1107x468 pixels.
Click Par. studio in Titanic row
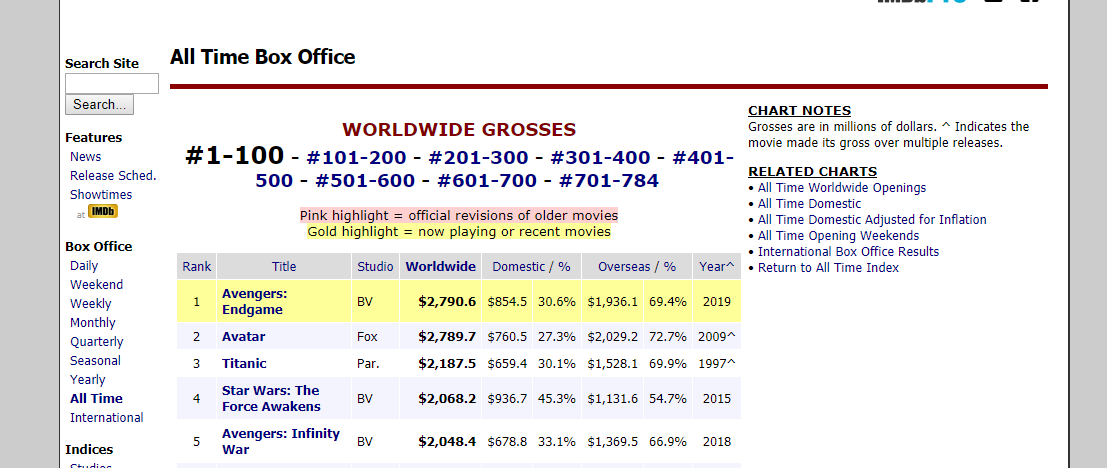(368, 364)
